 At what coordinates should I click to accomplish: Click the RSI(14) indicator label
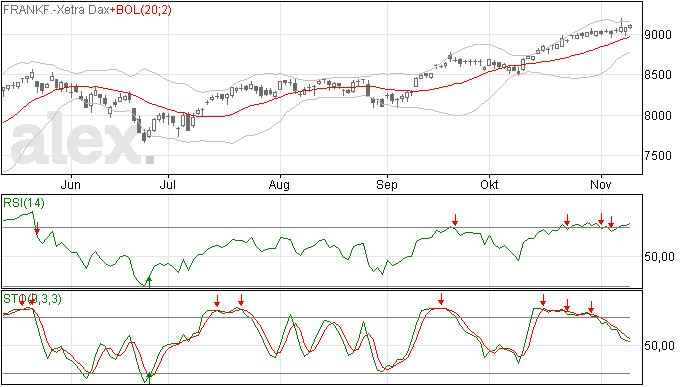24,203
